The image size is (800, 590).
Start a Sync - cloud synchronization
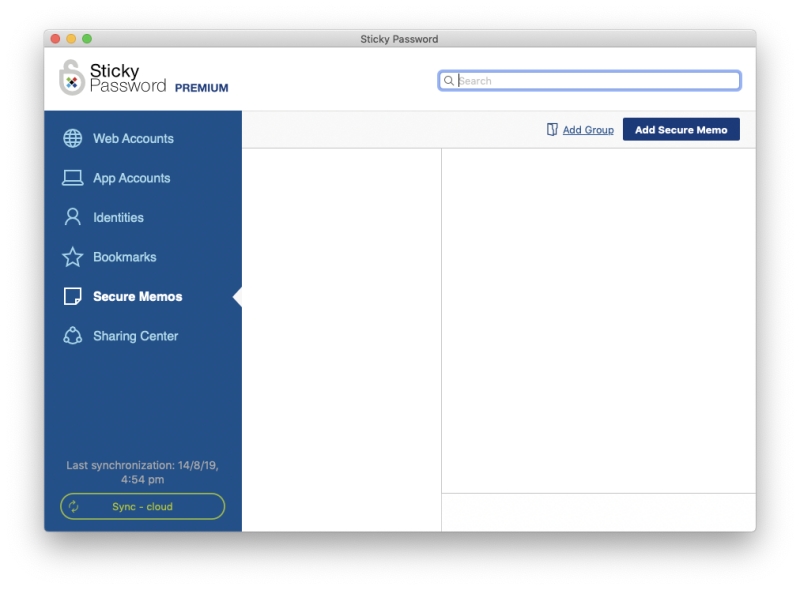click(x=142, y=506)
